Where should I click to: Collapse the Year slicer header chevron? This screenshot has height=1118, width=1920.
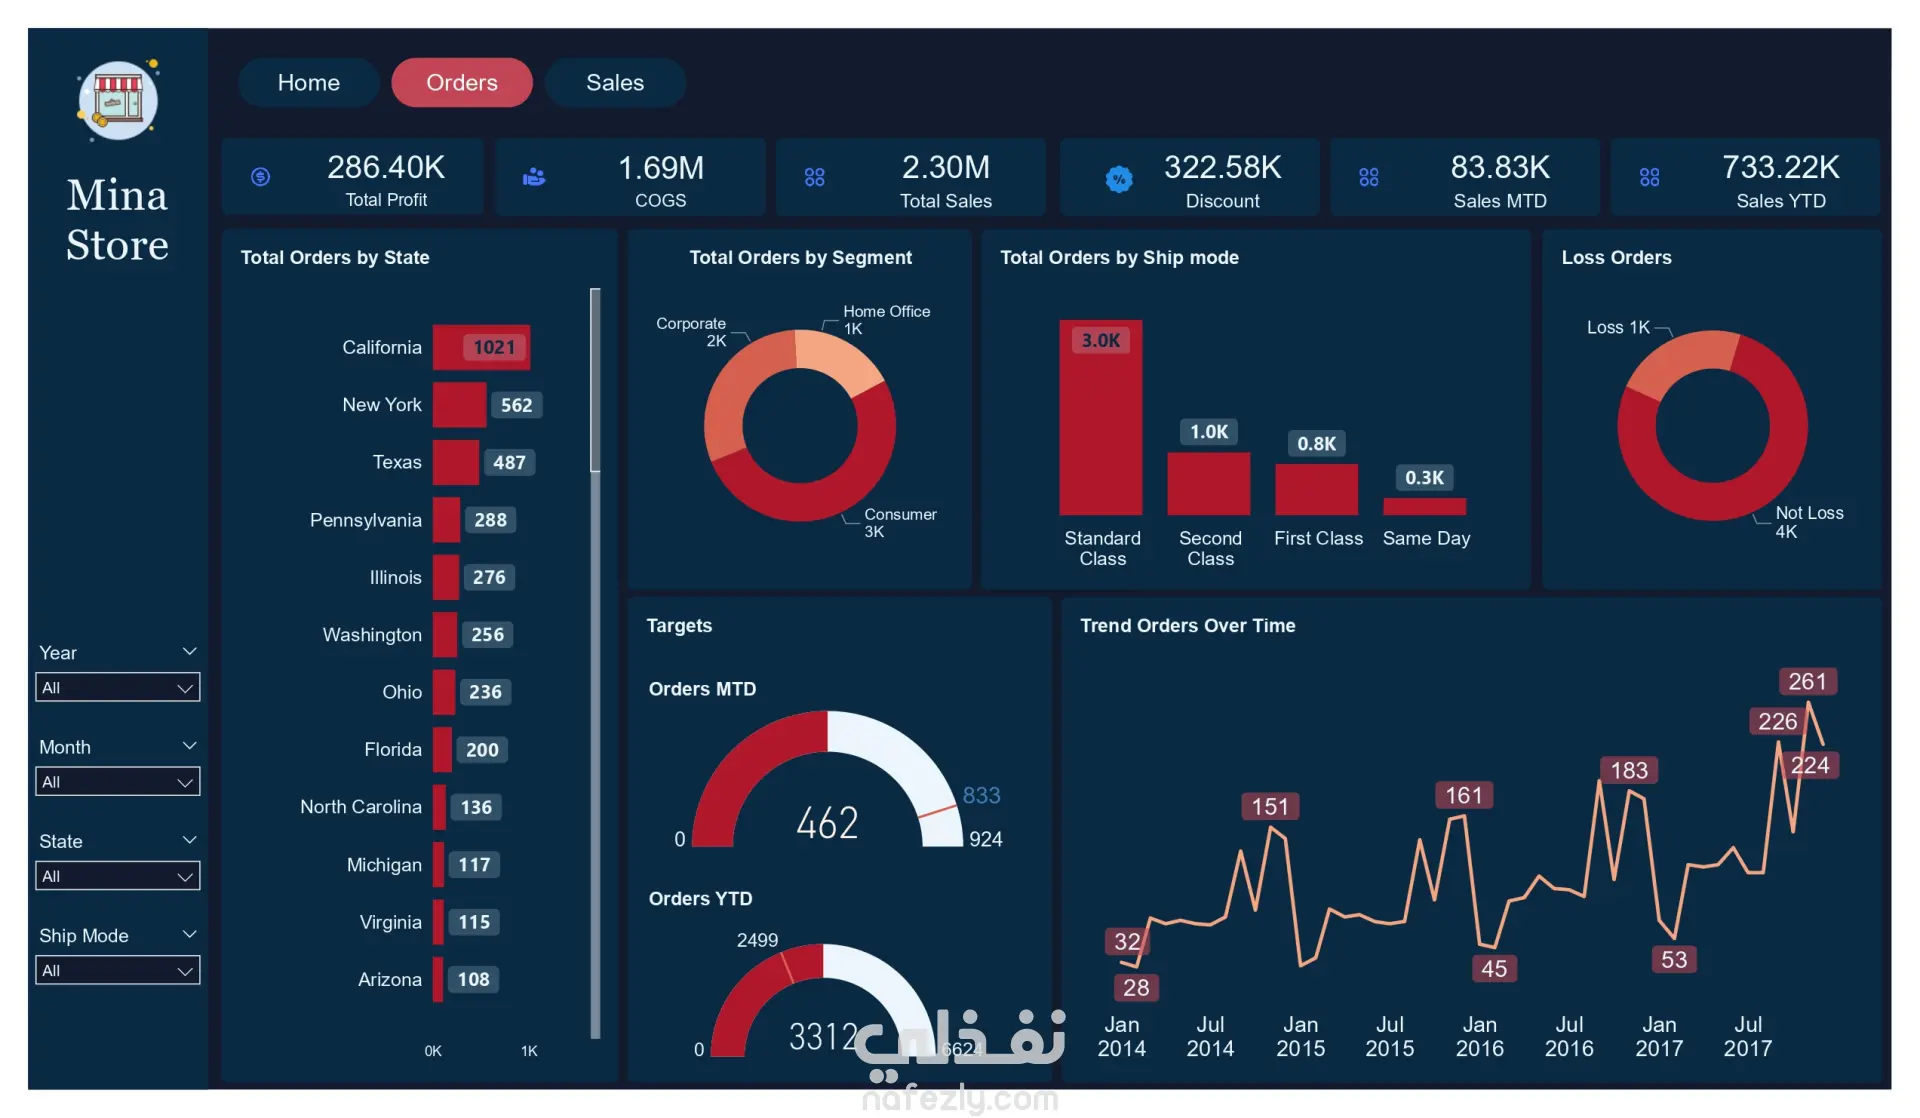(x=189, y=651)
